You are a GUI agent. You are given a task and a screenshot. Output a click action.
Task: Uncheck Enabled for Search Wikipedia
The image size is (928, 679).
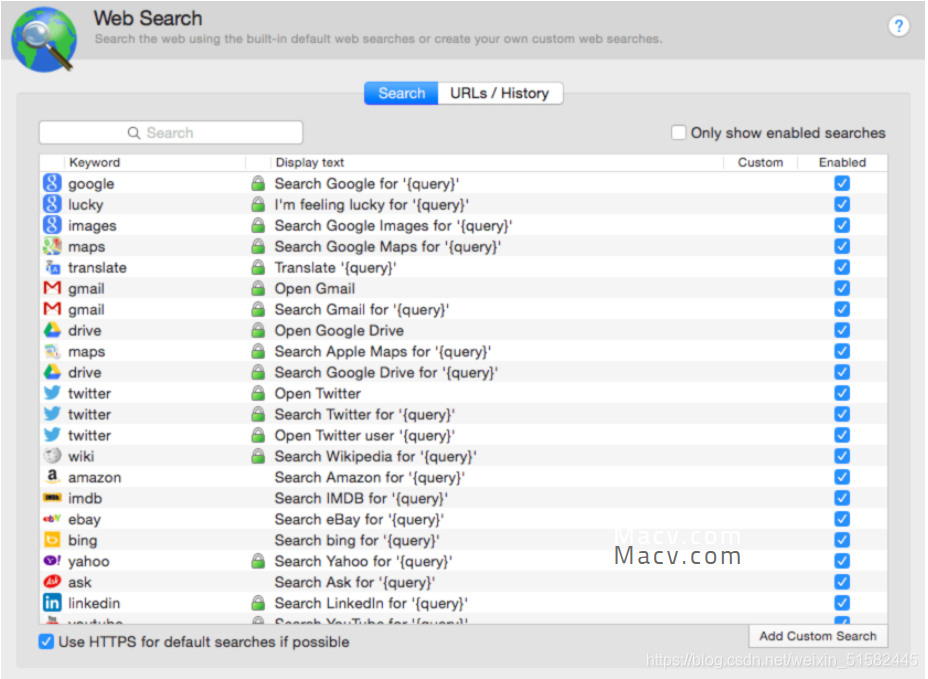(x=842, y=456)
